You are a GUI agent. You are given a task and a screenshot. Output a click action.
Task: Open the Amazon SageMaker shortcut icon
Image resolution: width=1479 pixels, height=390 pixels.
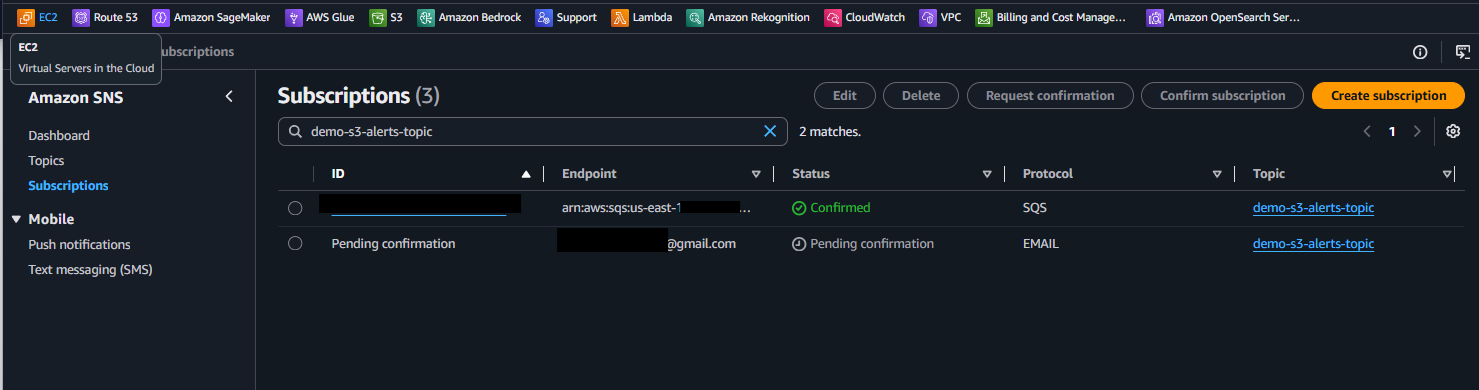point(160,17)
